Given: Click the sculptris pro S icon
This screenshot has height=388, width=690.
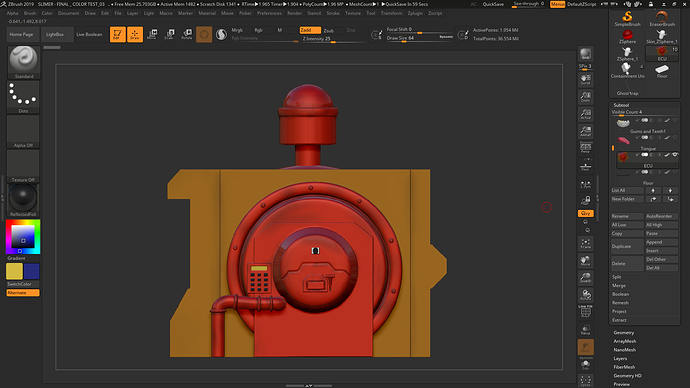Looking at the screenshot, I should coord(221,34).
